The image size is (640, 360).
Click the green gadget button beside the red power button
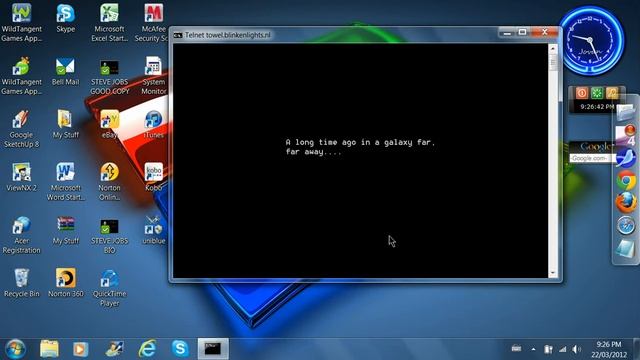596,93
